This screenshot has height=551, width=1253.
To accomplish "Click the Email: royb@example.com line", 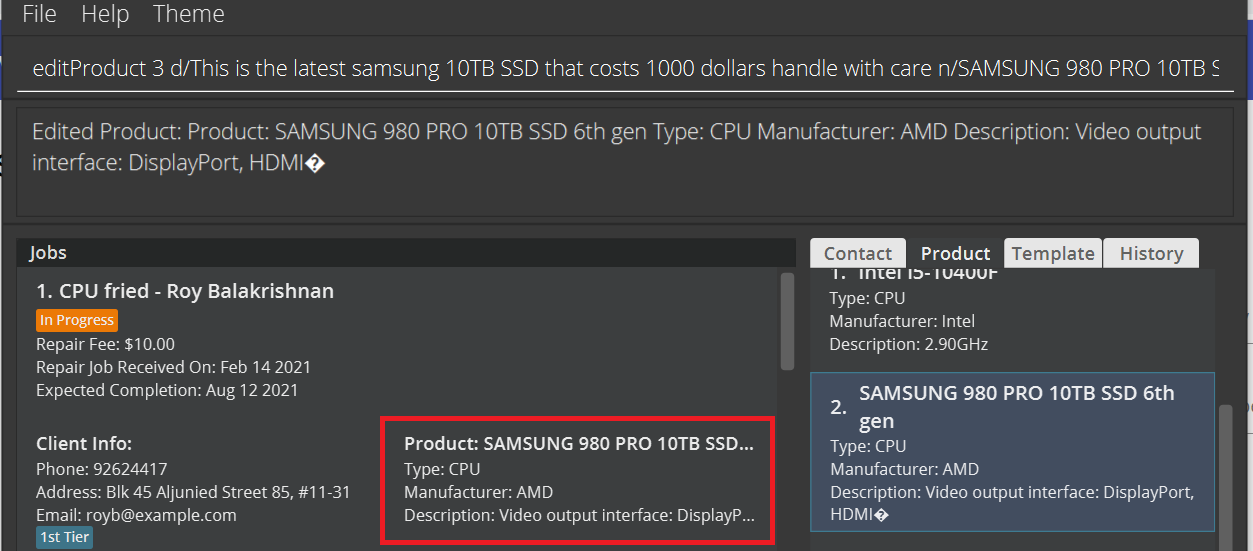I will 136,515.
